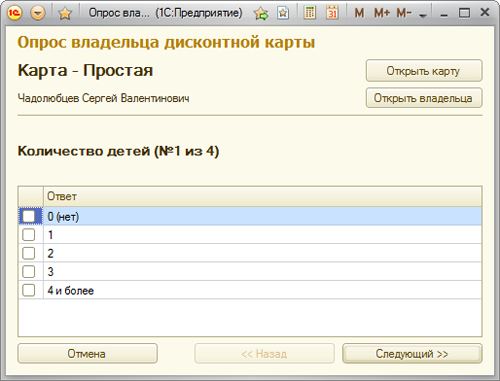Check the 0 (нет) answer checkbox
The image size is (500, 381).
coord(29,216)
